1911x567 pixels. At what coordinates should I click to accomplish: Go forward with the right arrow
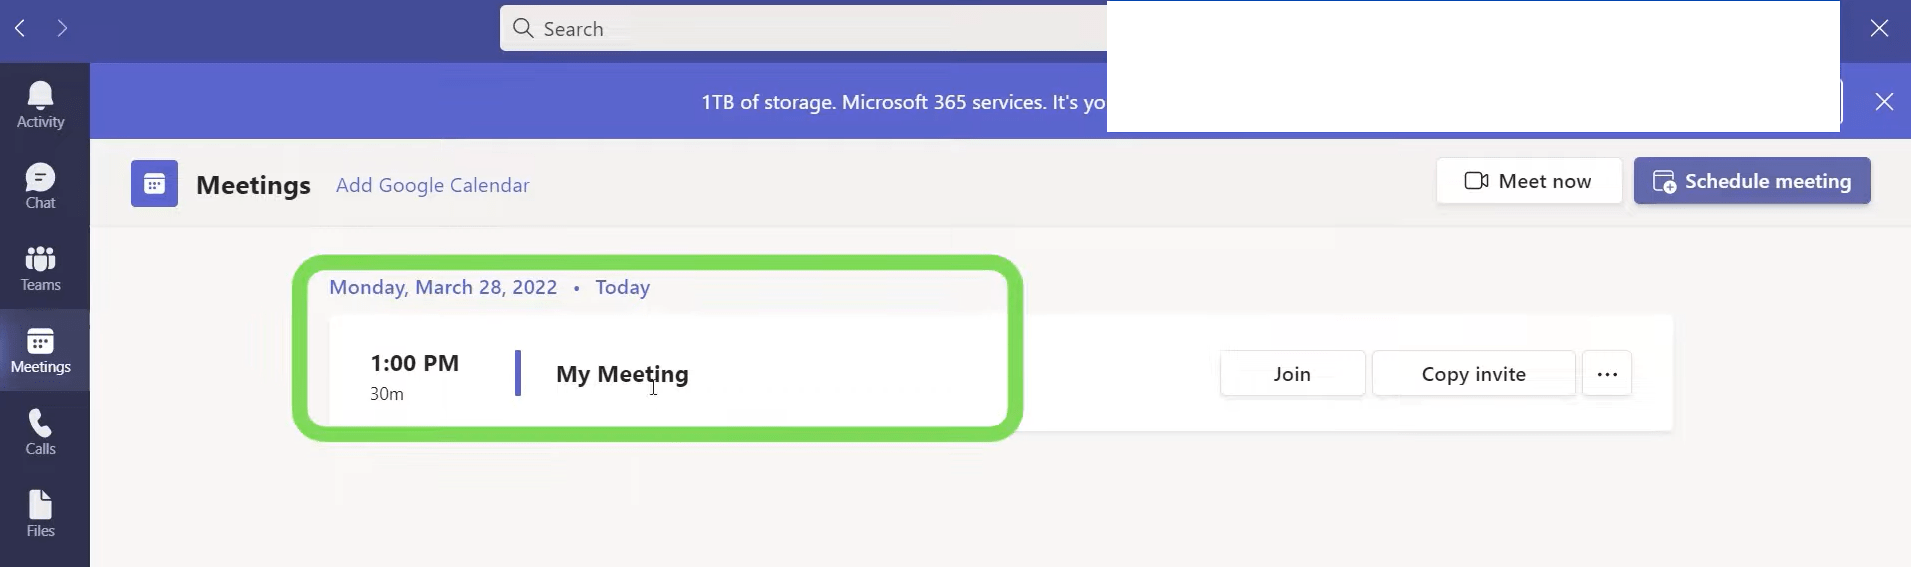[62, 28]
